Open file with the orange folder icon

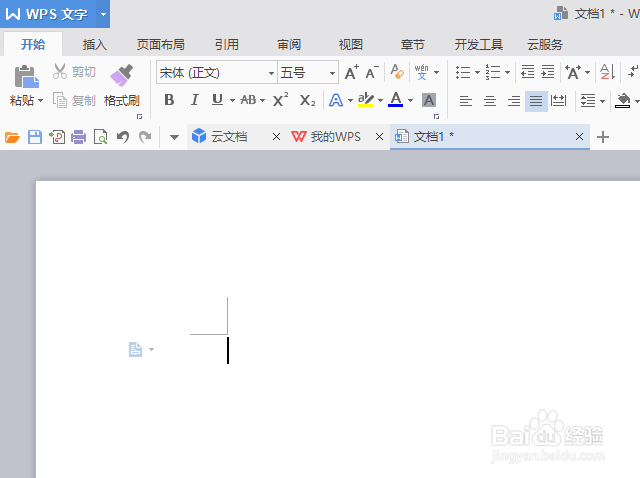(x=12, y=137)
